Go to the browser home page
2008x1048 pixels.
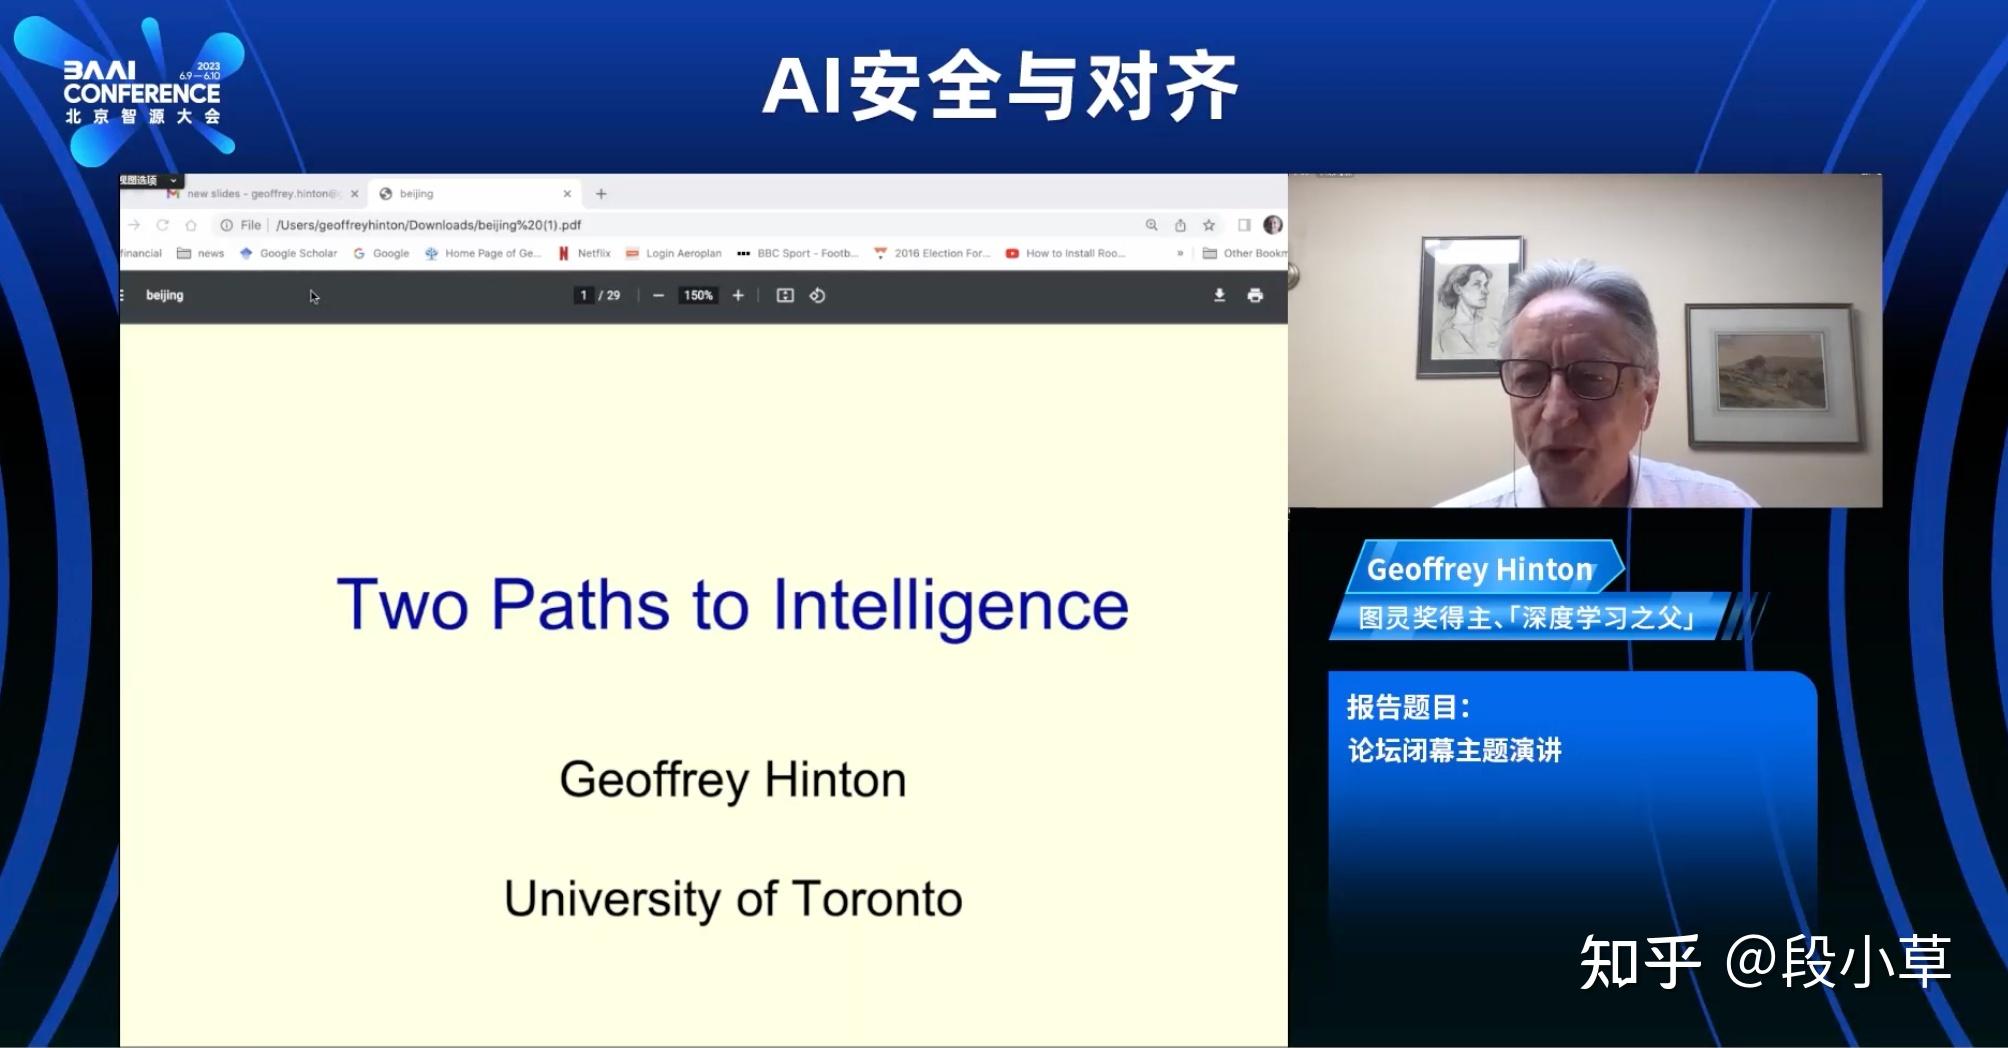coord(191,225)
